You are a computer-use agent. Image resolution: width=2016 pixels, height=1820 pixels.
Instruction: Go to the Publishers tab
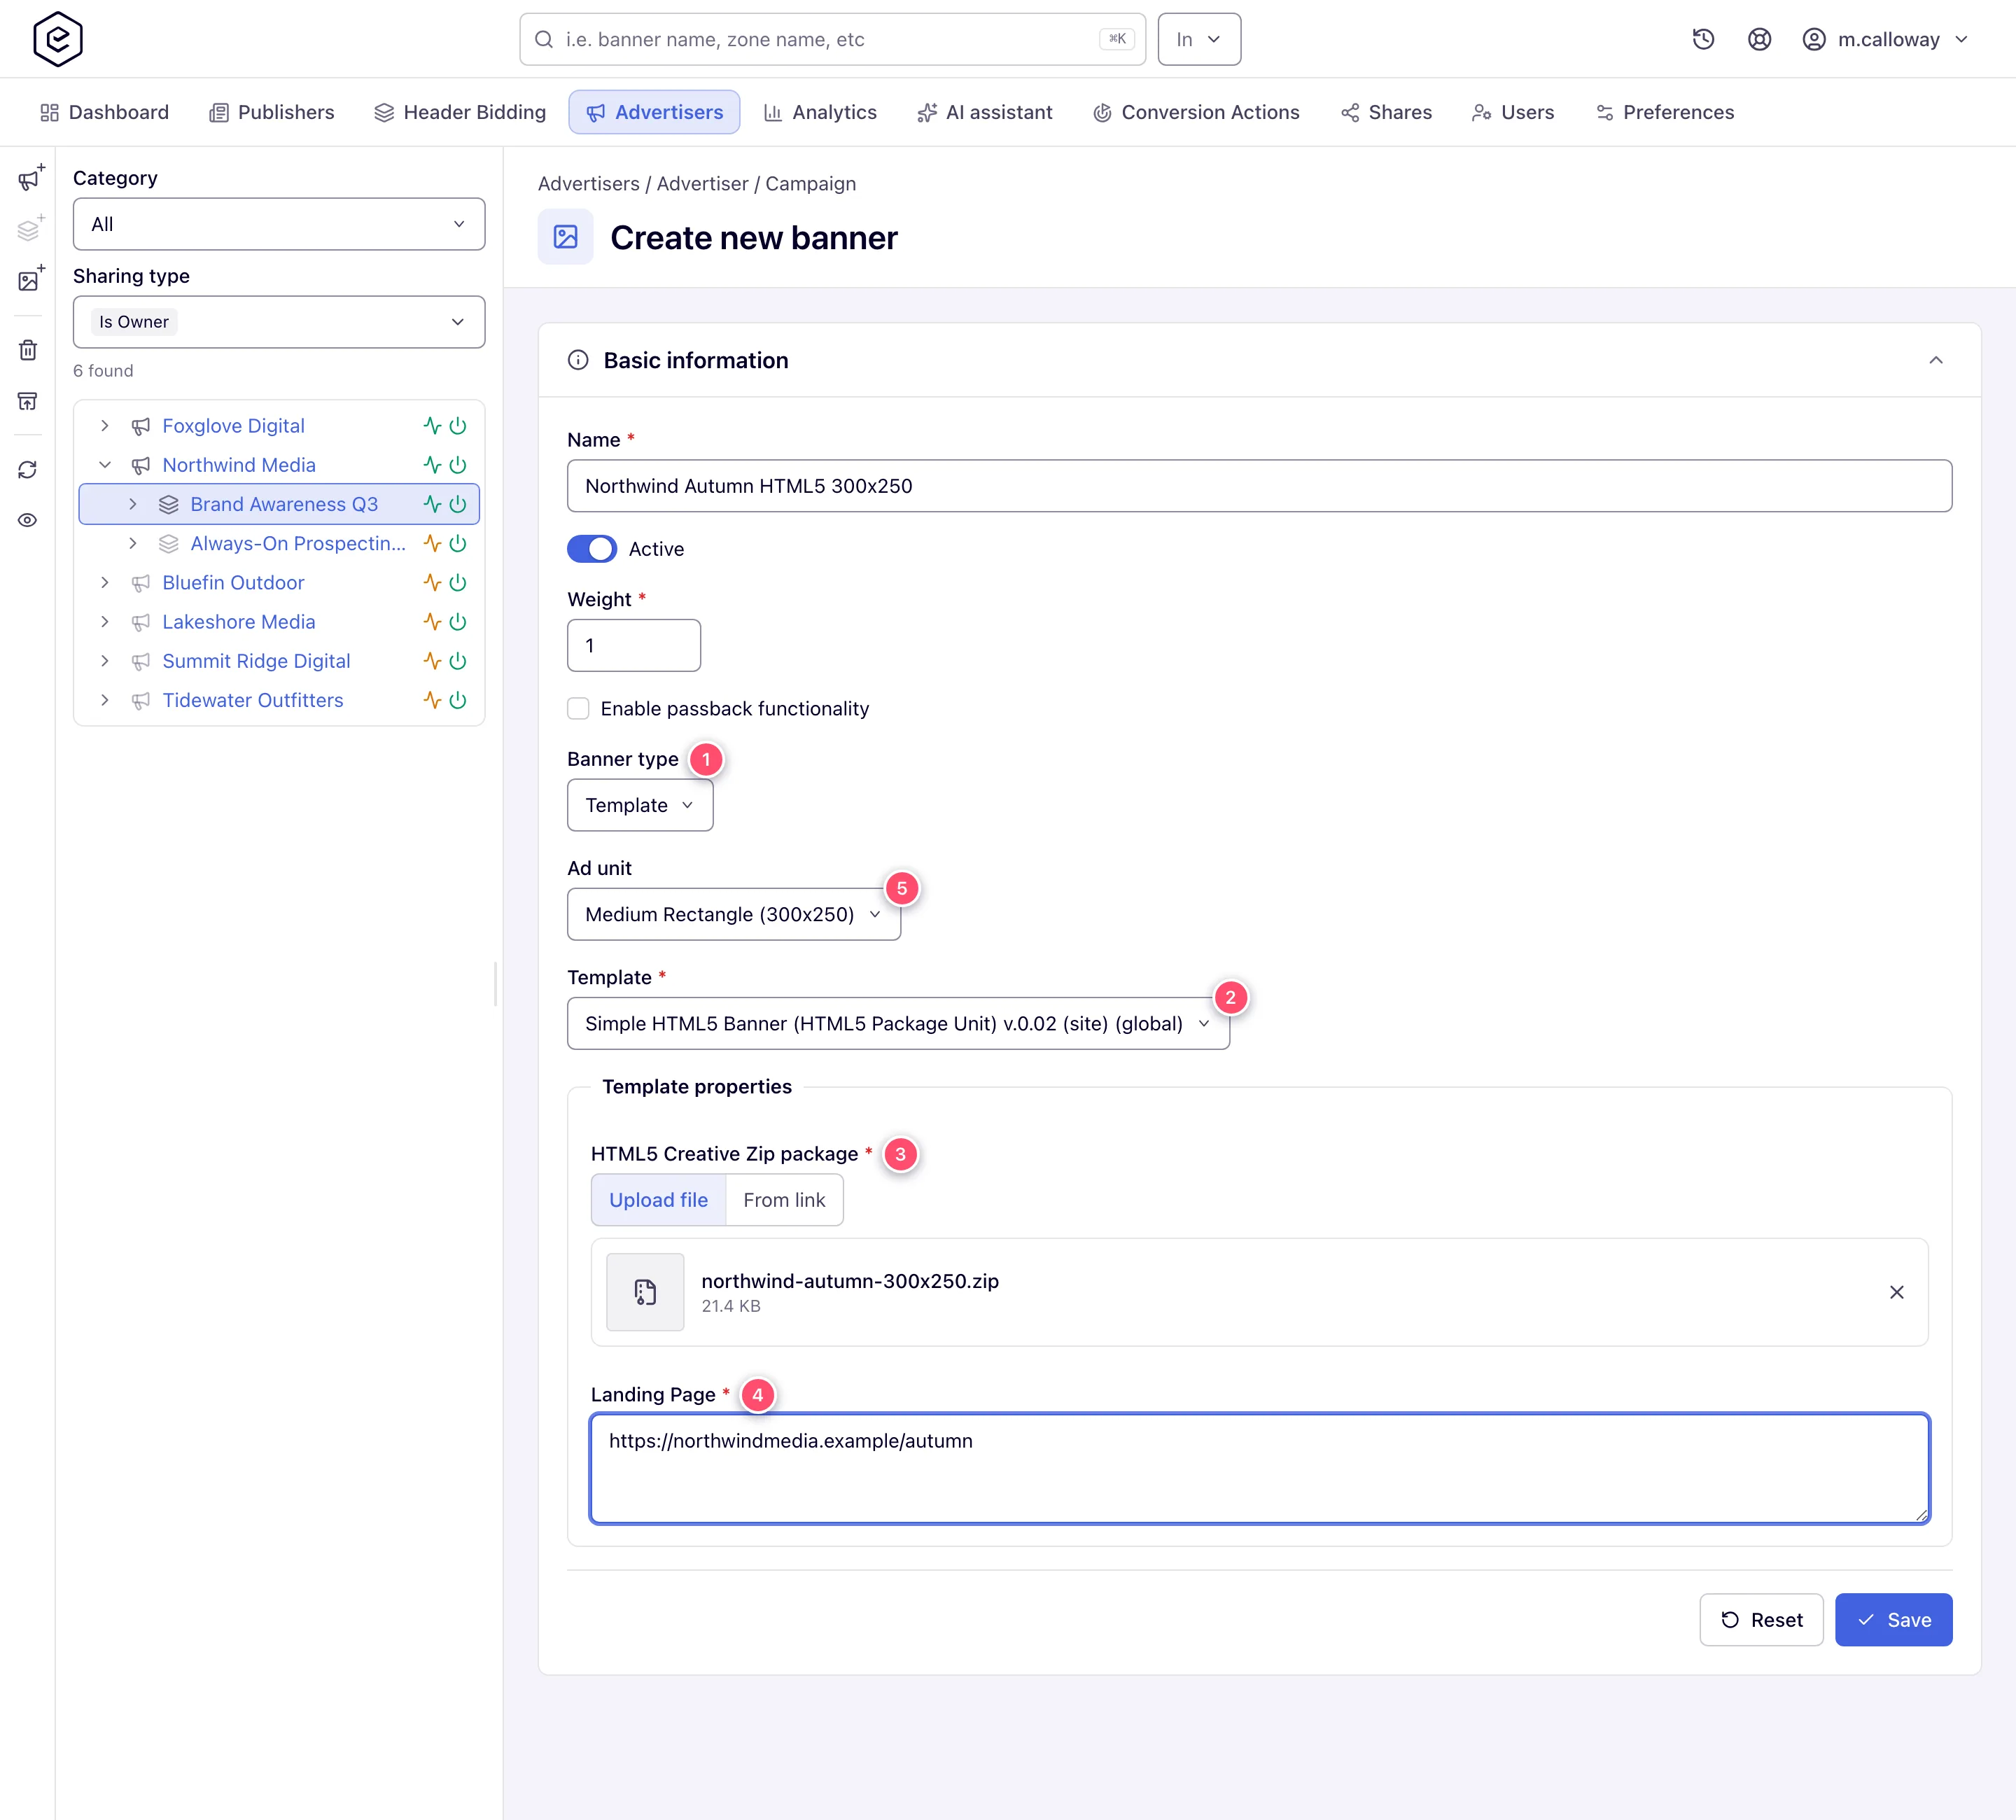click(272, 112)
